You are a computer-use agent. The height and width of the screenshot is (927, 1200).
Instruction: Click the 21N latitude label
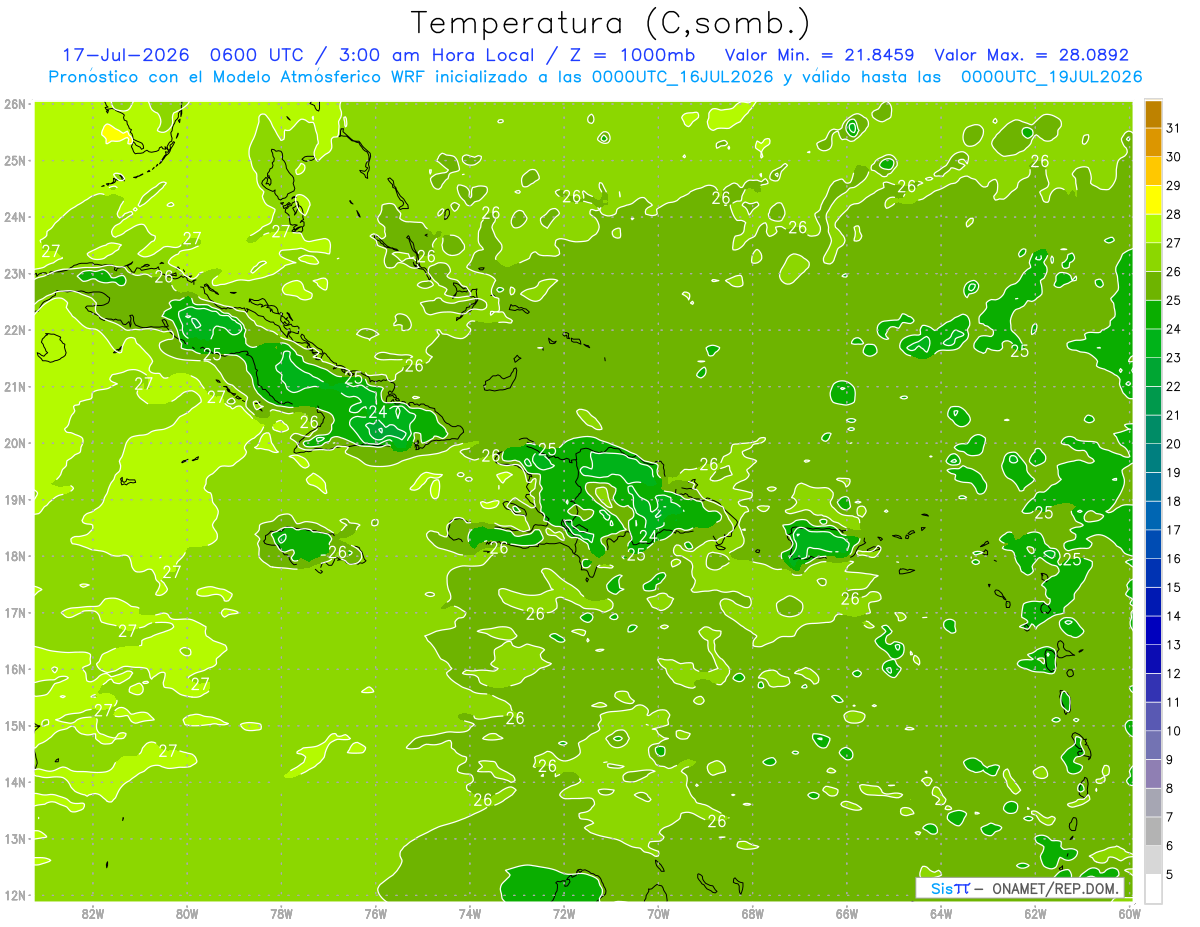[x=15, y=386]
